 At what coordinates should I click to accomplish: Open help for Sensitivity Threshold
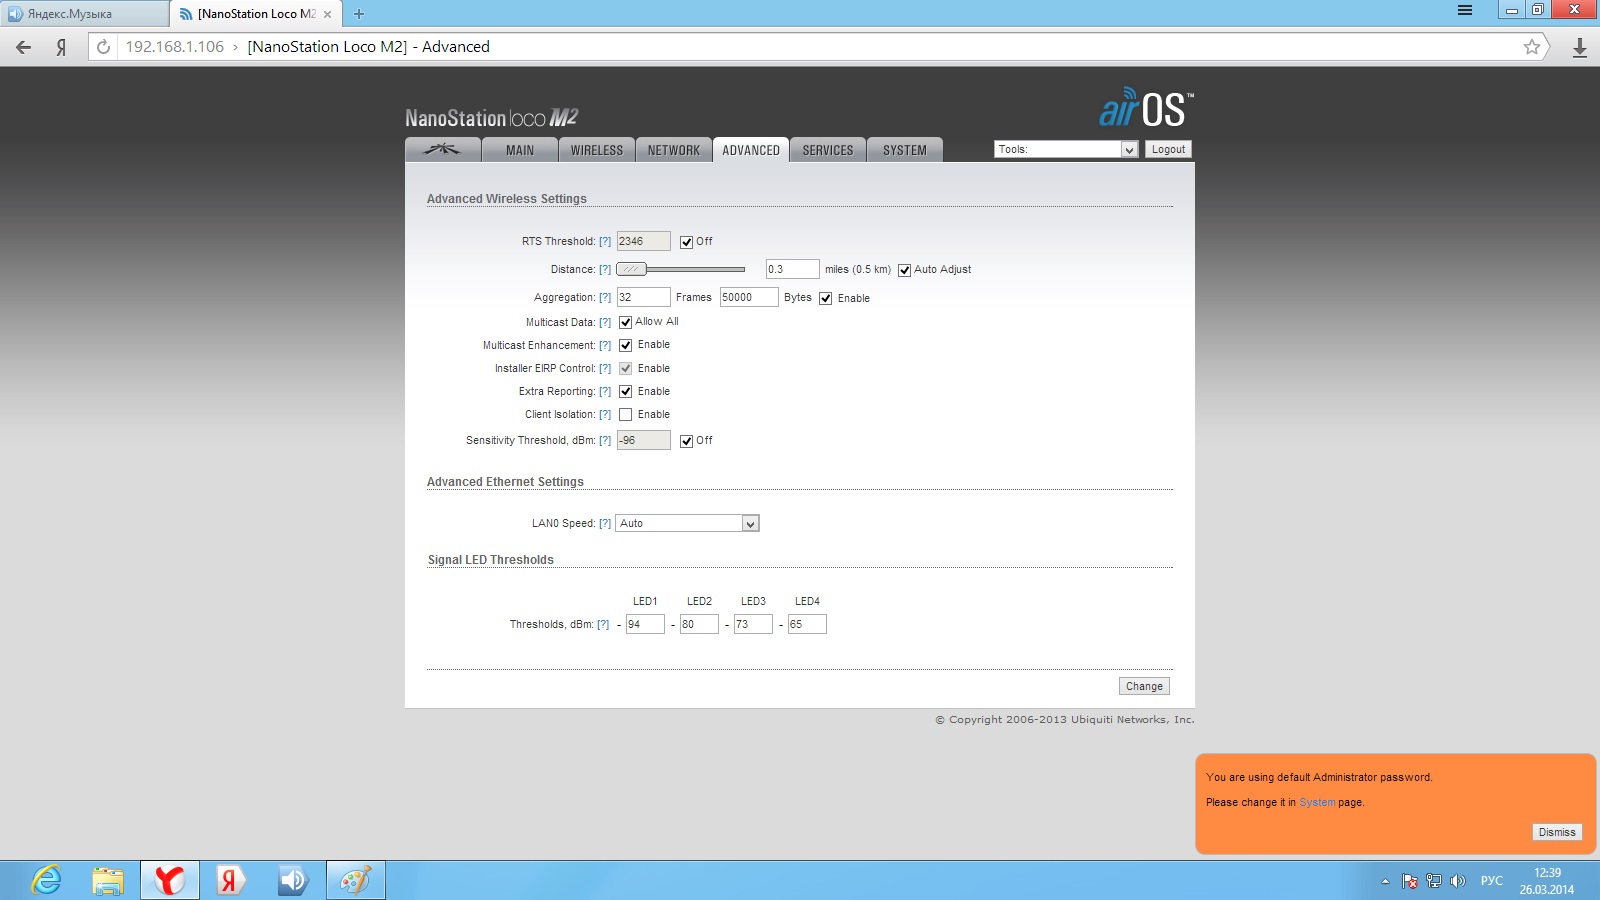pos(605,440)
